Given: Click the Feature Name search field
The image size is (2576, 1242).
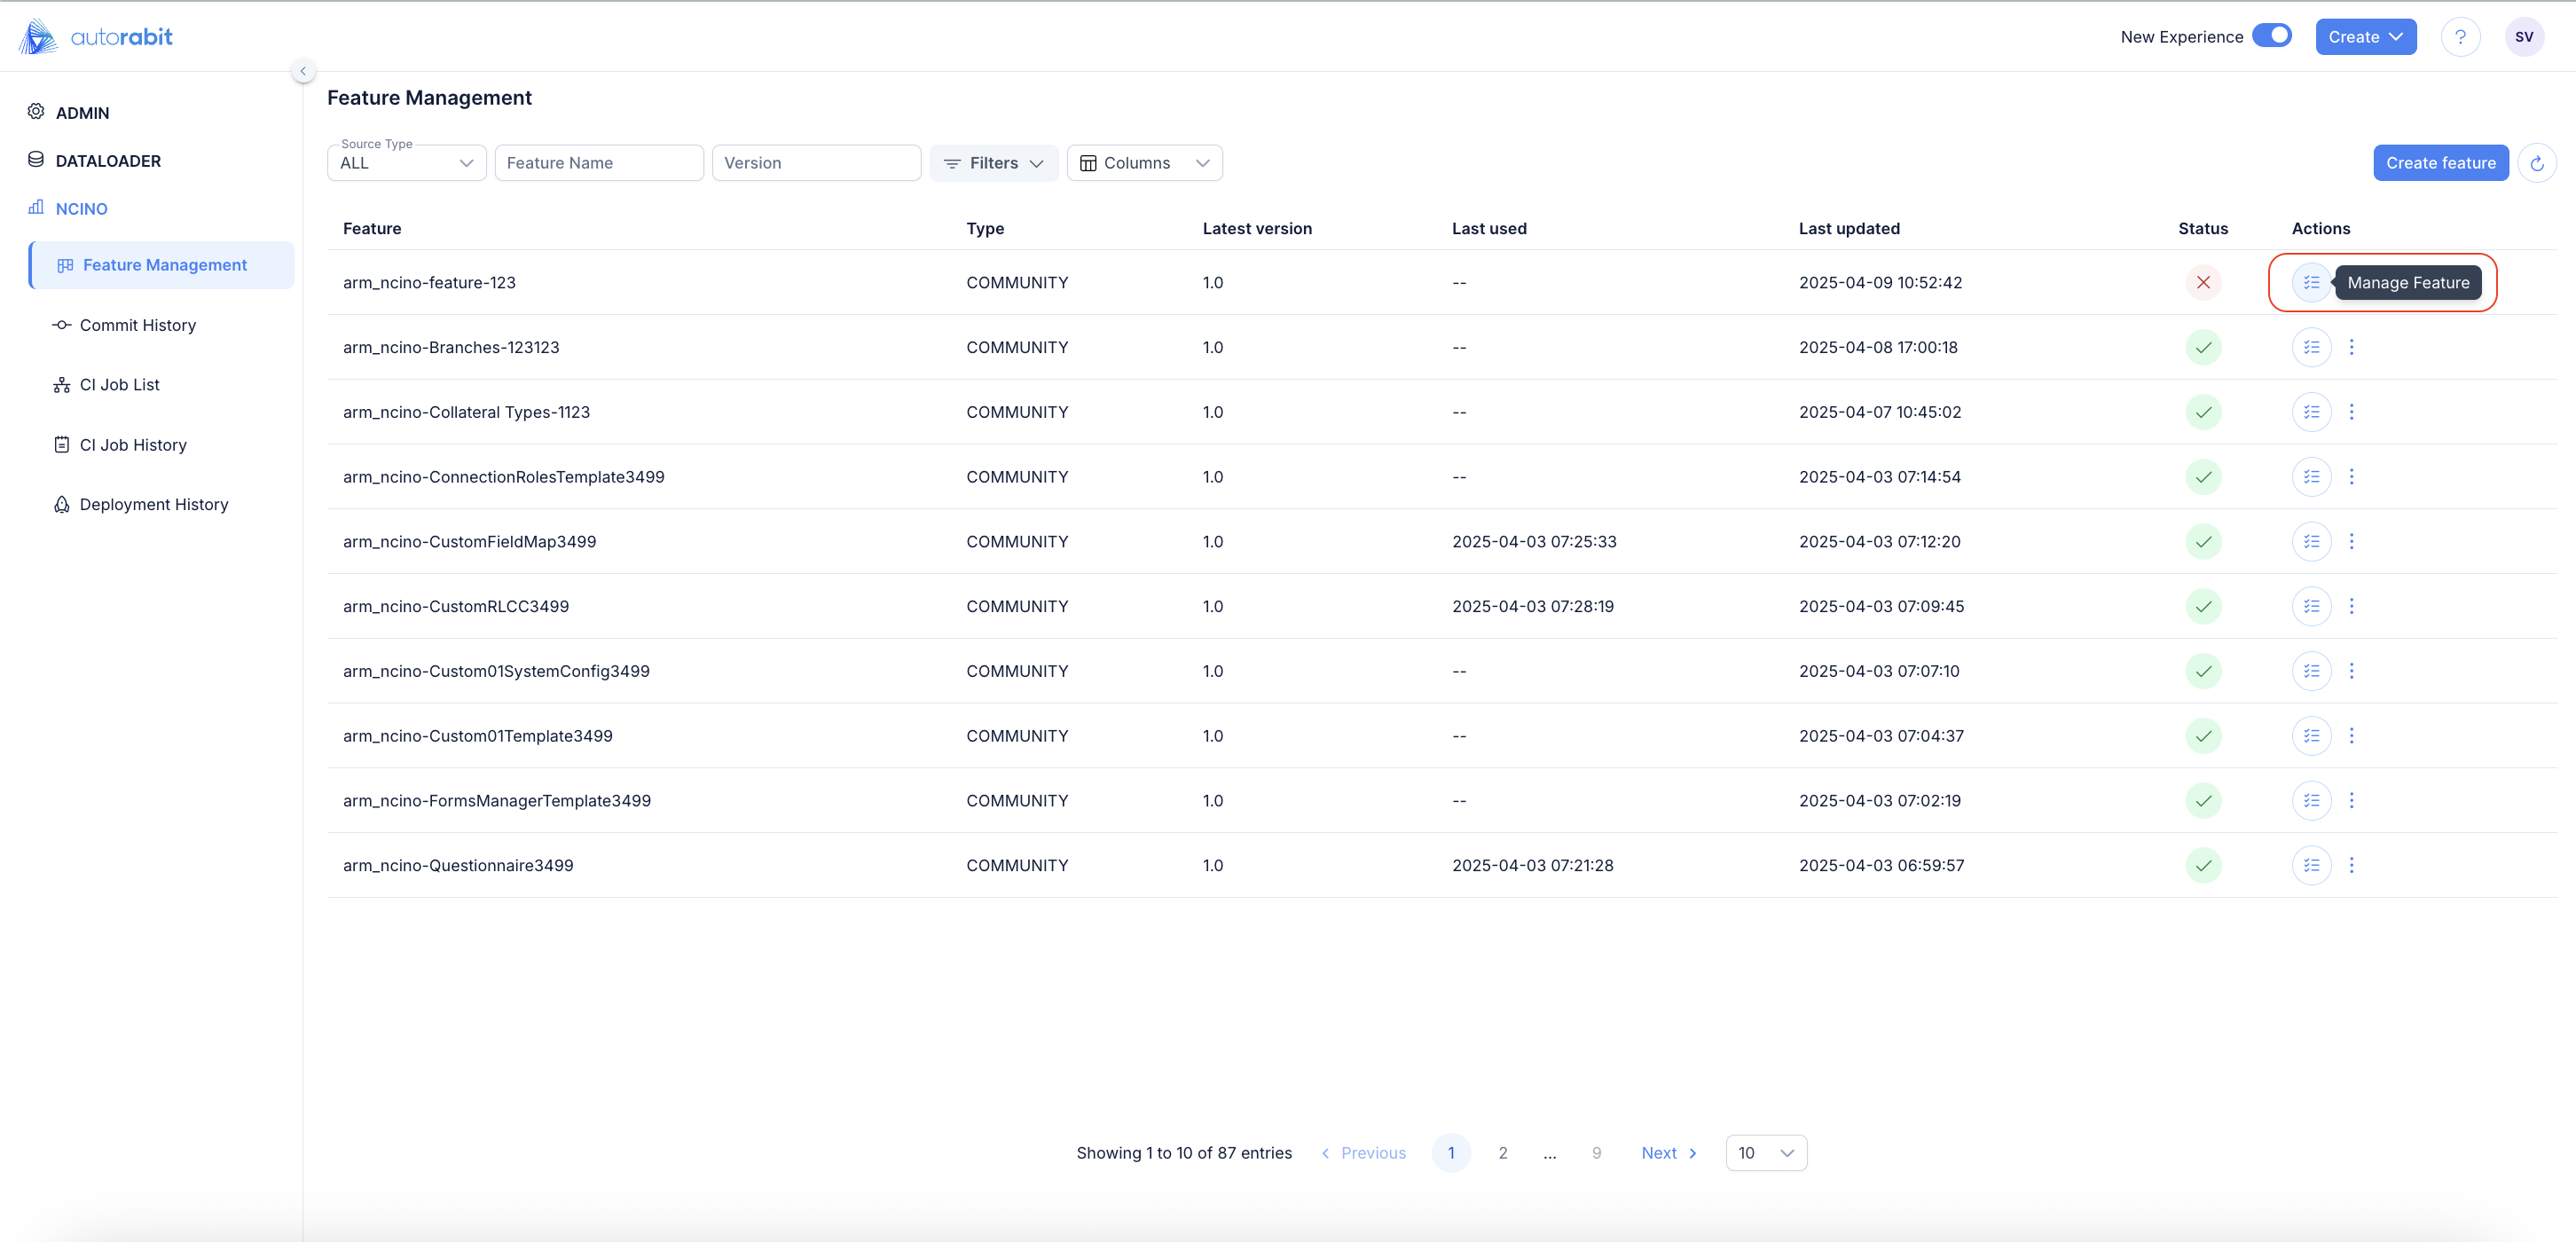Looking at the screenshot, I should coord(598,163).
